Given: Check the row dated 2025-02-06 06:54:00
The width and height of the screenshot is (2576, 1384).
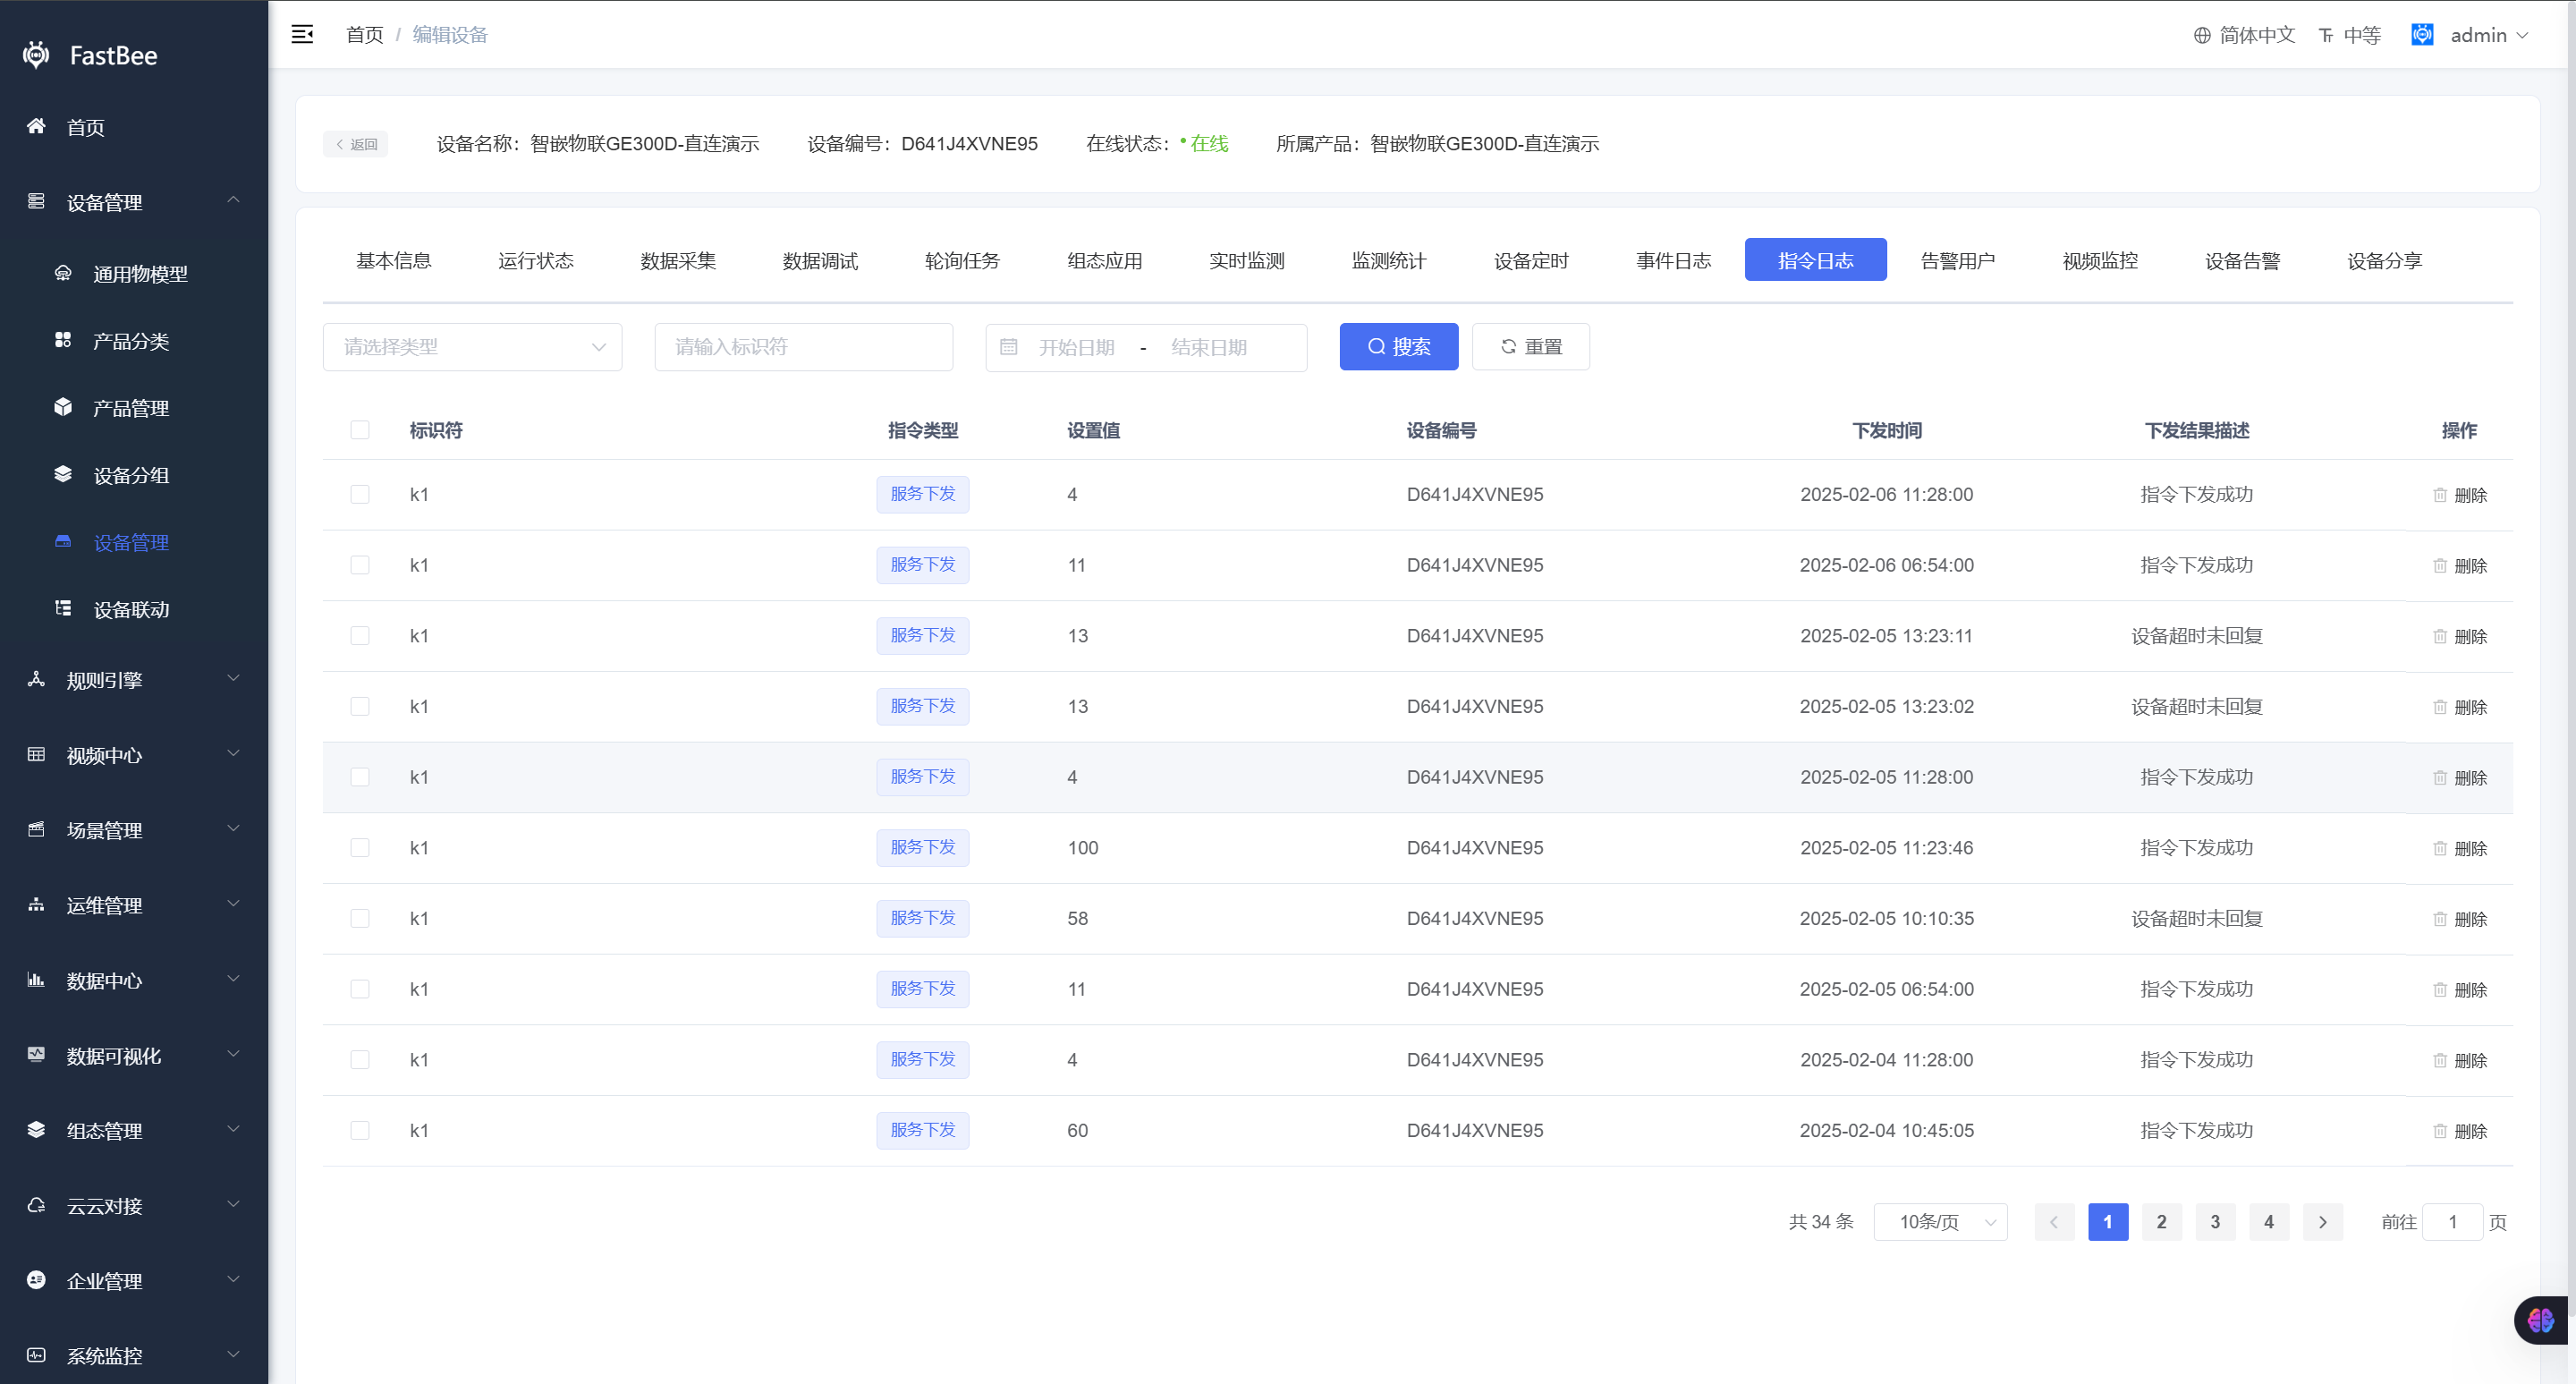Looking at the screenshot, I should (360, 565).
